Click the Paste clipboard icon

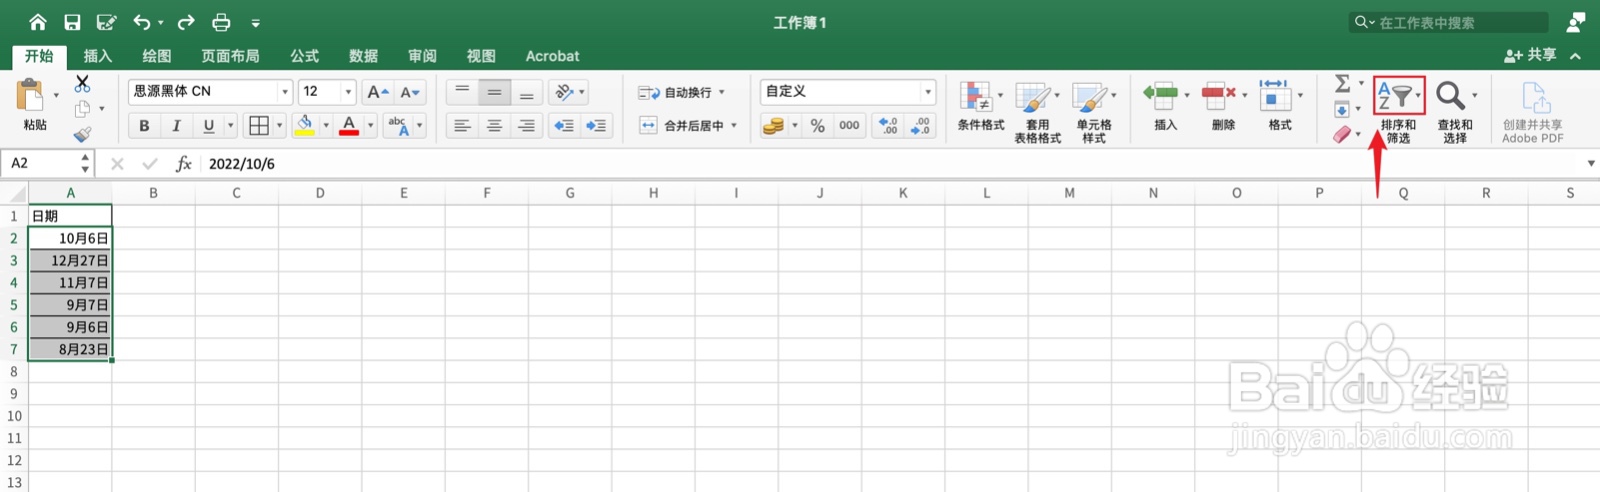(30, 96)
